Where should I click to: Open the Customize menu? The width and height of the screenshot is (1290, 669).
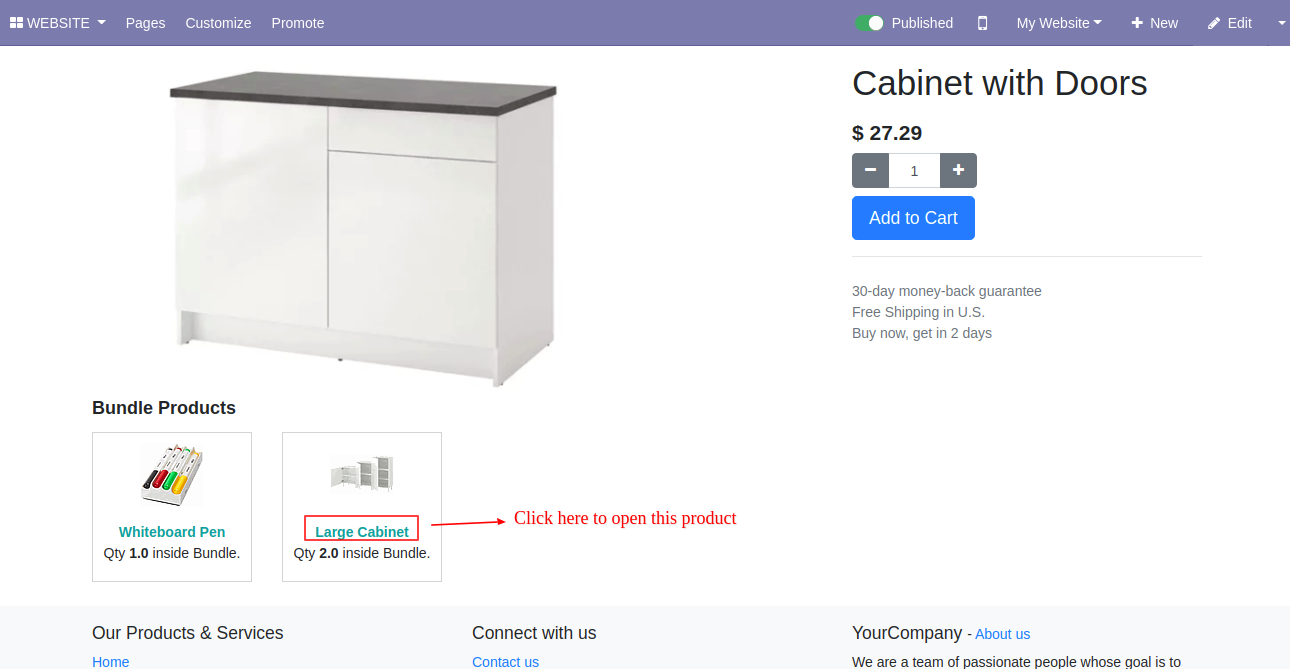pyautogui.click(x=218, y=23)
